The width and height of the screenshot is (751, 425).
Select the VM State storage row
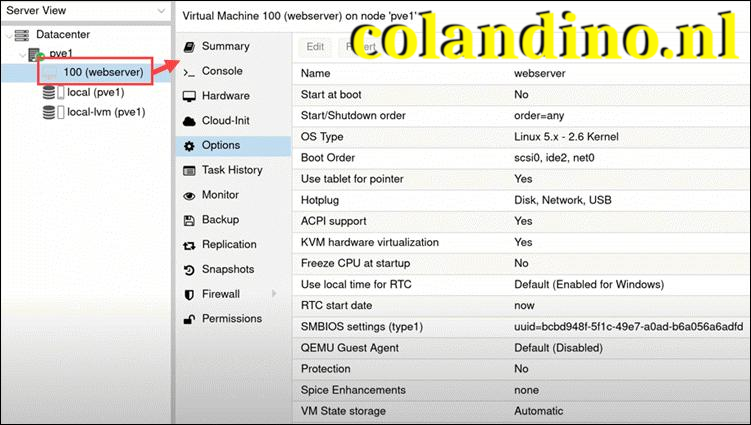coord(521,411)
